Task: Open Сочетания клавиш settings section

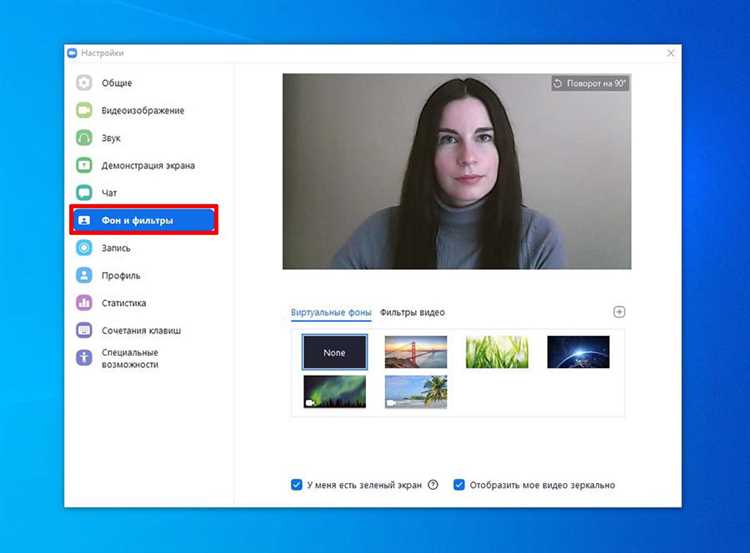Action: click(x=140, y=330)
